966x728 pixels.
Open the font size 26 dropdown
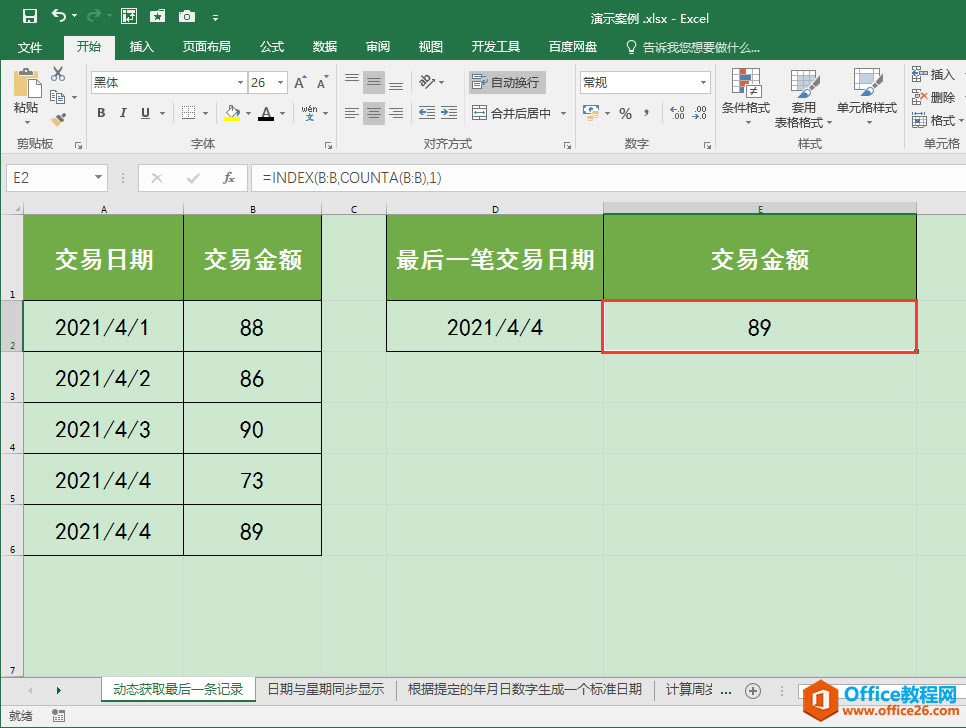[x=280, y=83]
